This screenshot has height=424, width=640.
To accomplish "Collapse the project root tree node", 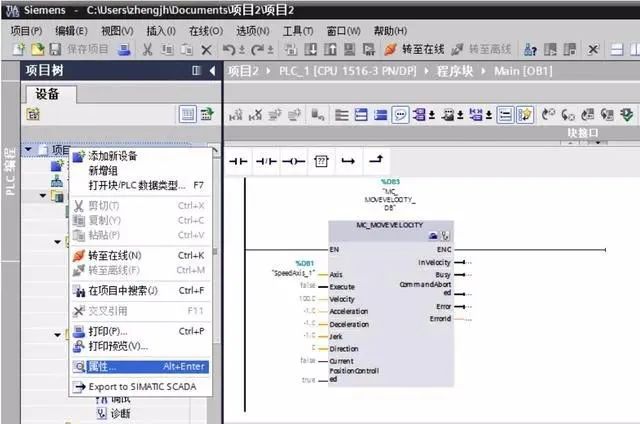I will (x=28, y=149).
